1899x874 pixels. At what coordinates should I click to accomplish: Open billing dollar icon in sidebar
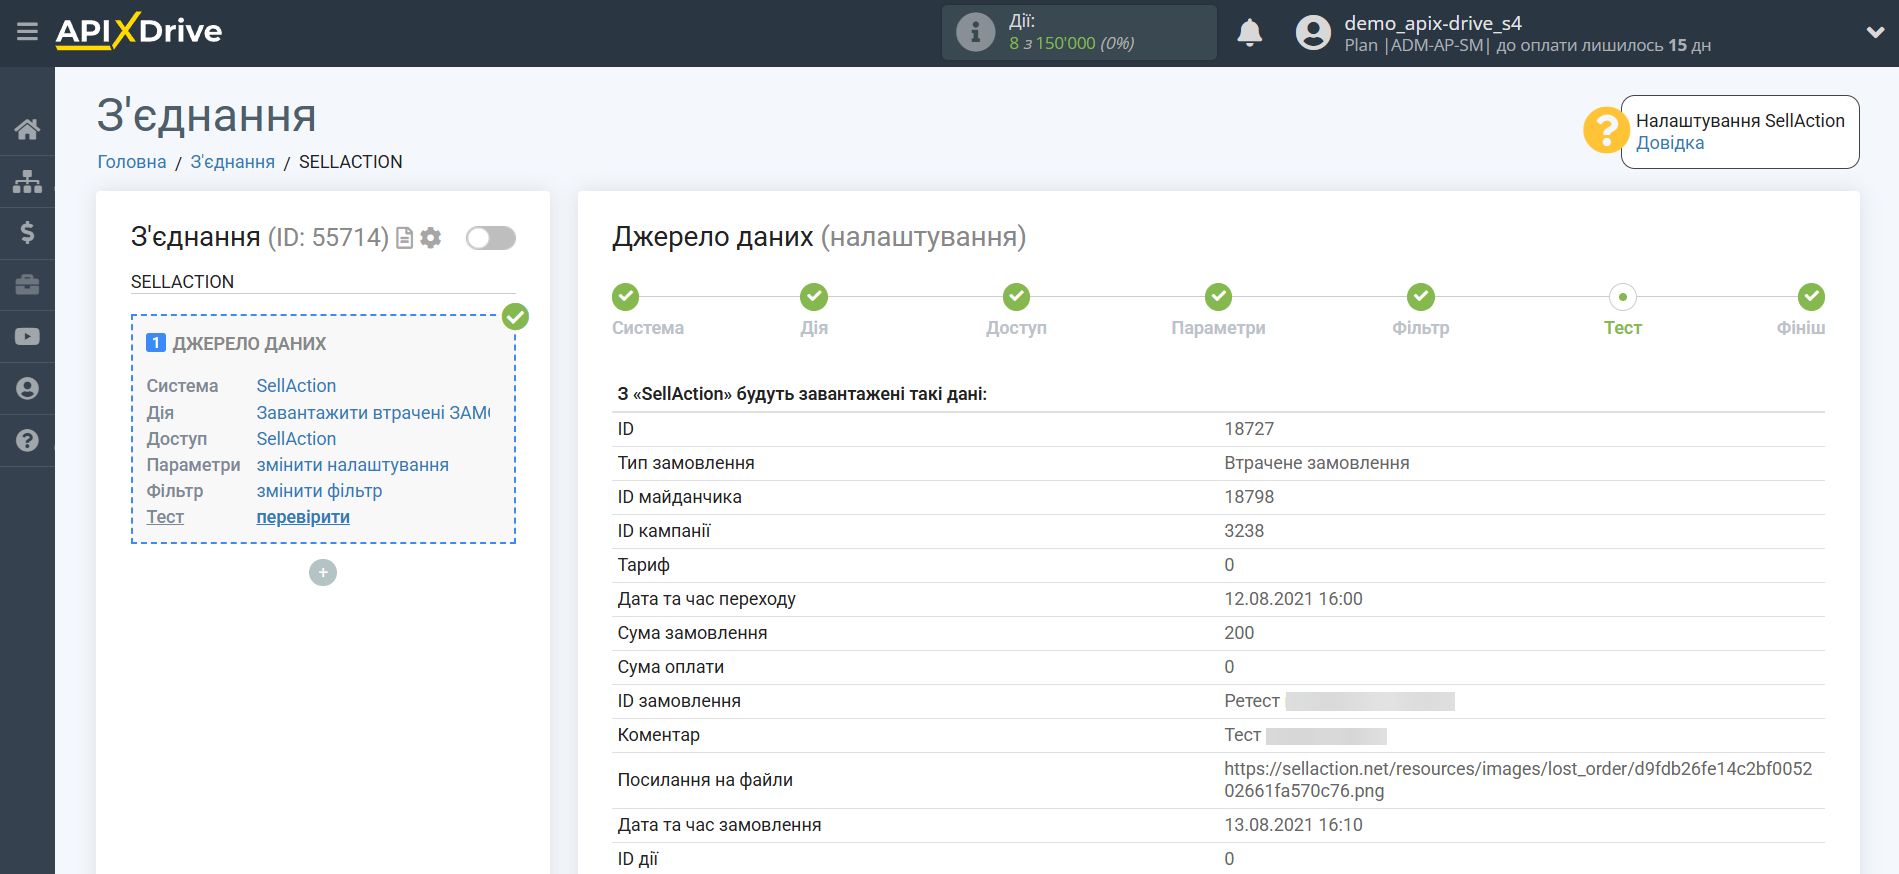click(x=27, y=233)
